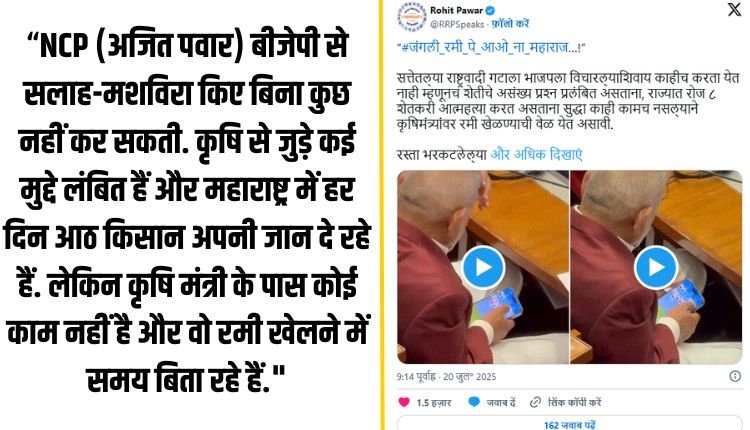Image resolution: width=750 pixels, height=430 pixels.
Task: Click the blue verified badge
Action: pos(490,10)
